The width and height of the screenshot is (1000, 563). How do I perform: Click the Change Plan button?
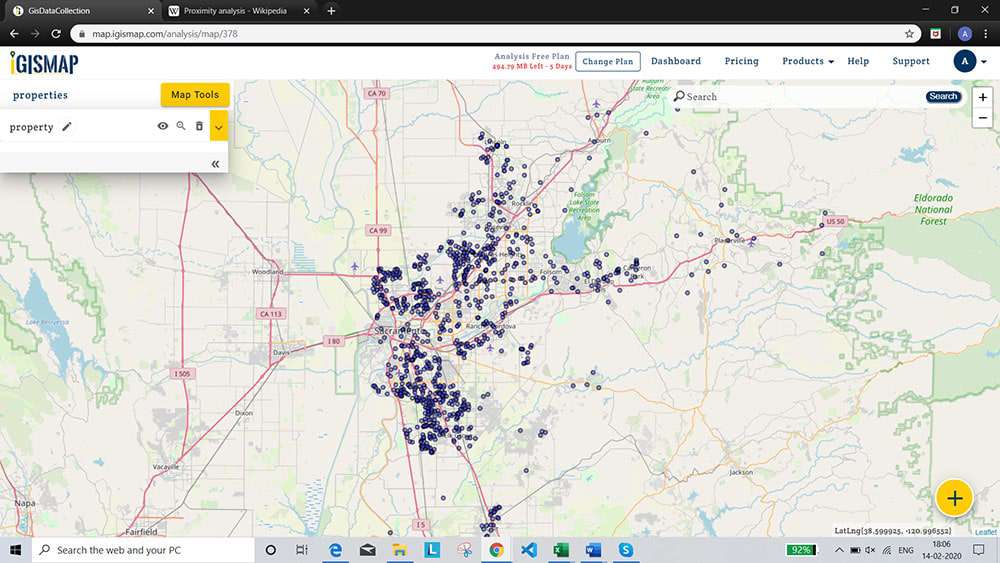pyautogui.click(x=608, y=61)
